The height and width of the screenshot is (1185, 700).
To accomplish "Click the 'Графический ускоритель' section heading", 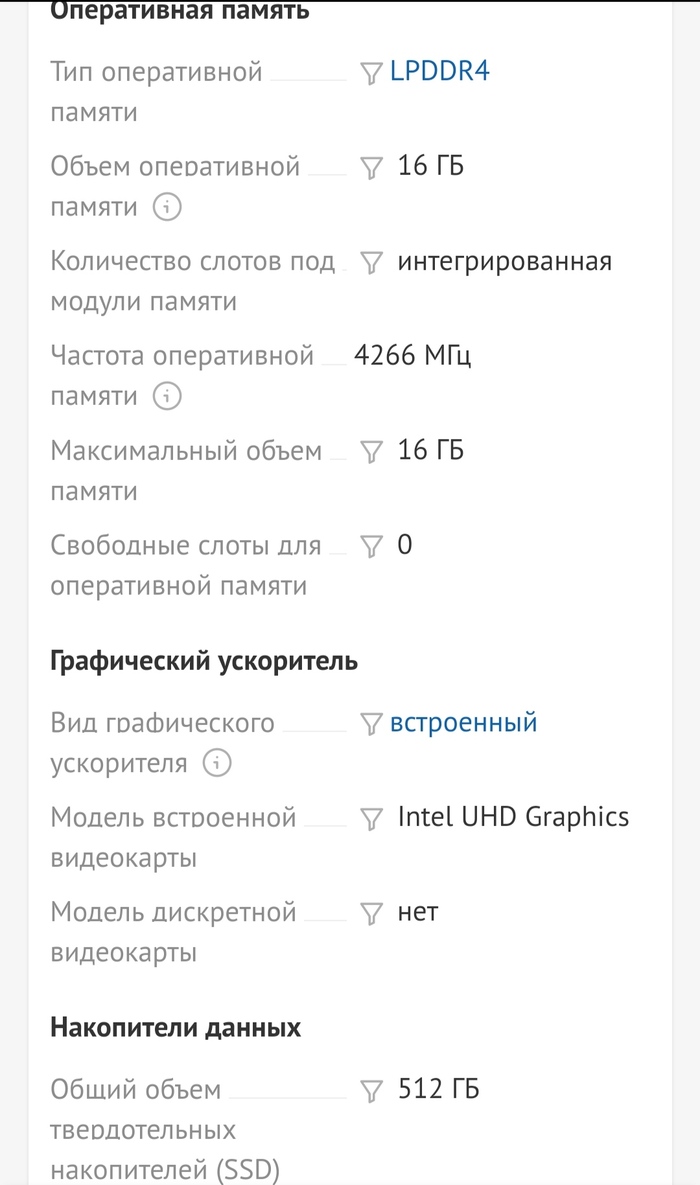I will [204, 661].
